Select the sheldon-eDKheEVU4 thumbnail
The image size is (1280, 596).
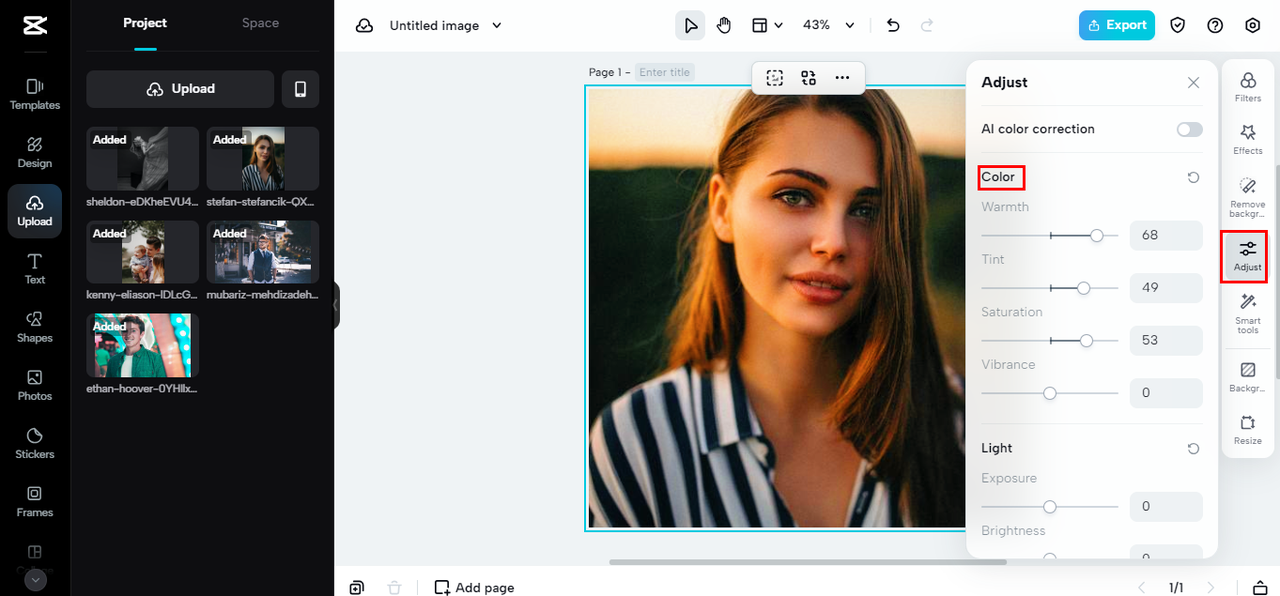[x=143, y=158]
